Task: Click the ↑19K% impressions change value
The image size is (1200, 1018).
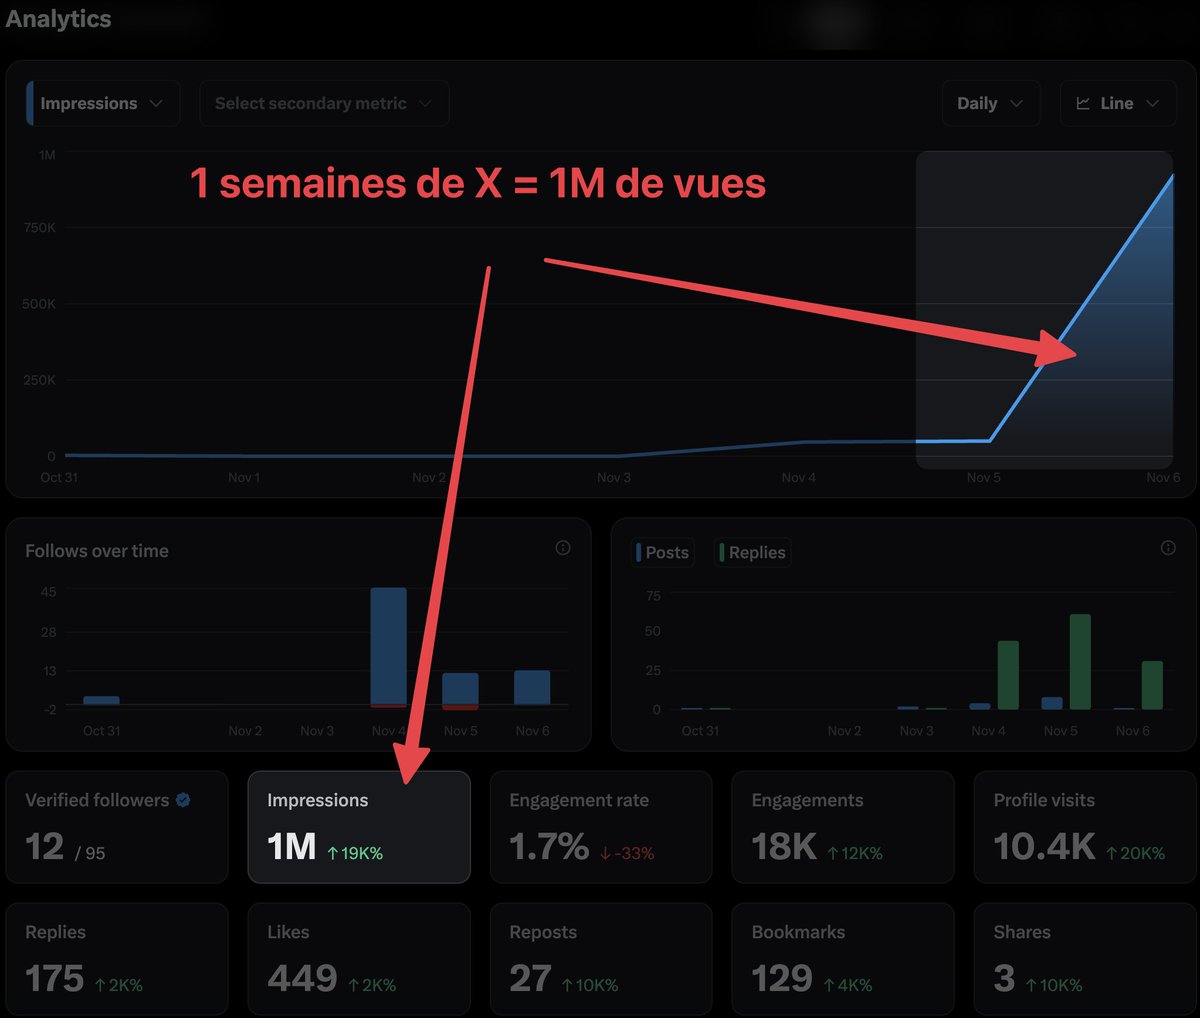Action: pos(355,853)
